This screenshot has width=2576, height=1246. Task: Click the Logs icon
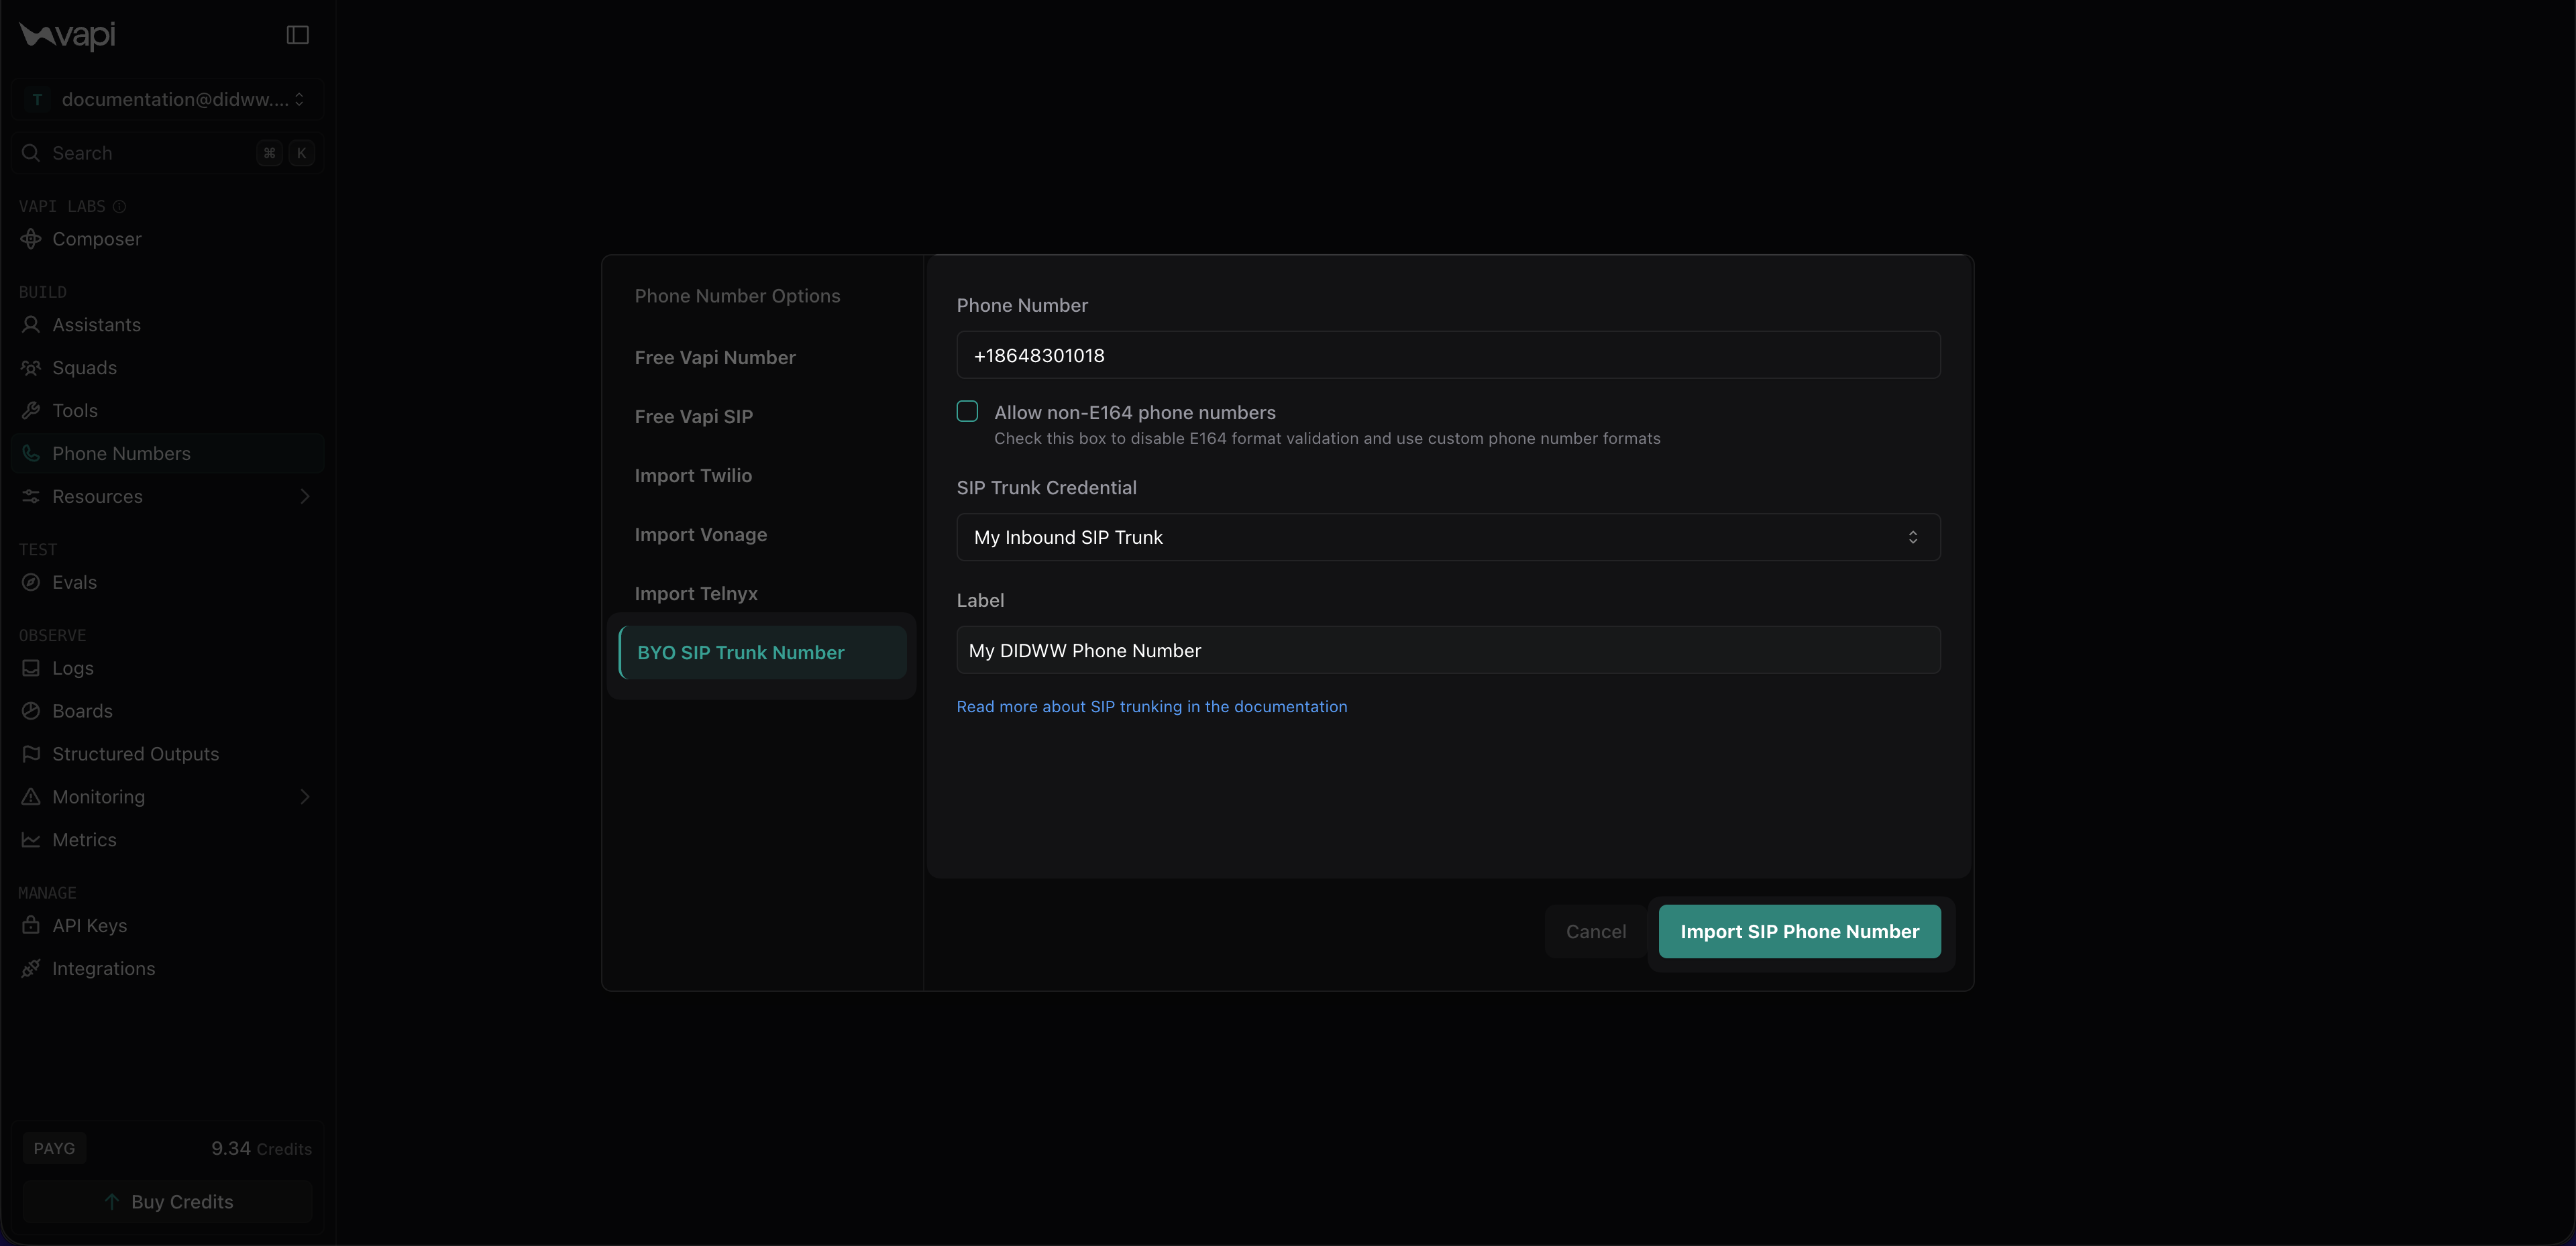(x=31, y=668)
